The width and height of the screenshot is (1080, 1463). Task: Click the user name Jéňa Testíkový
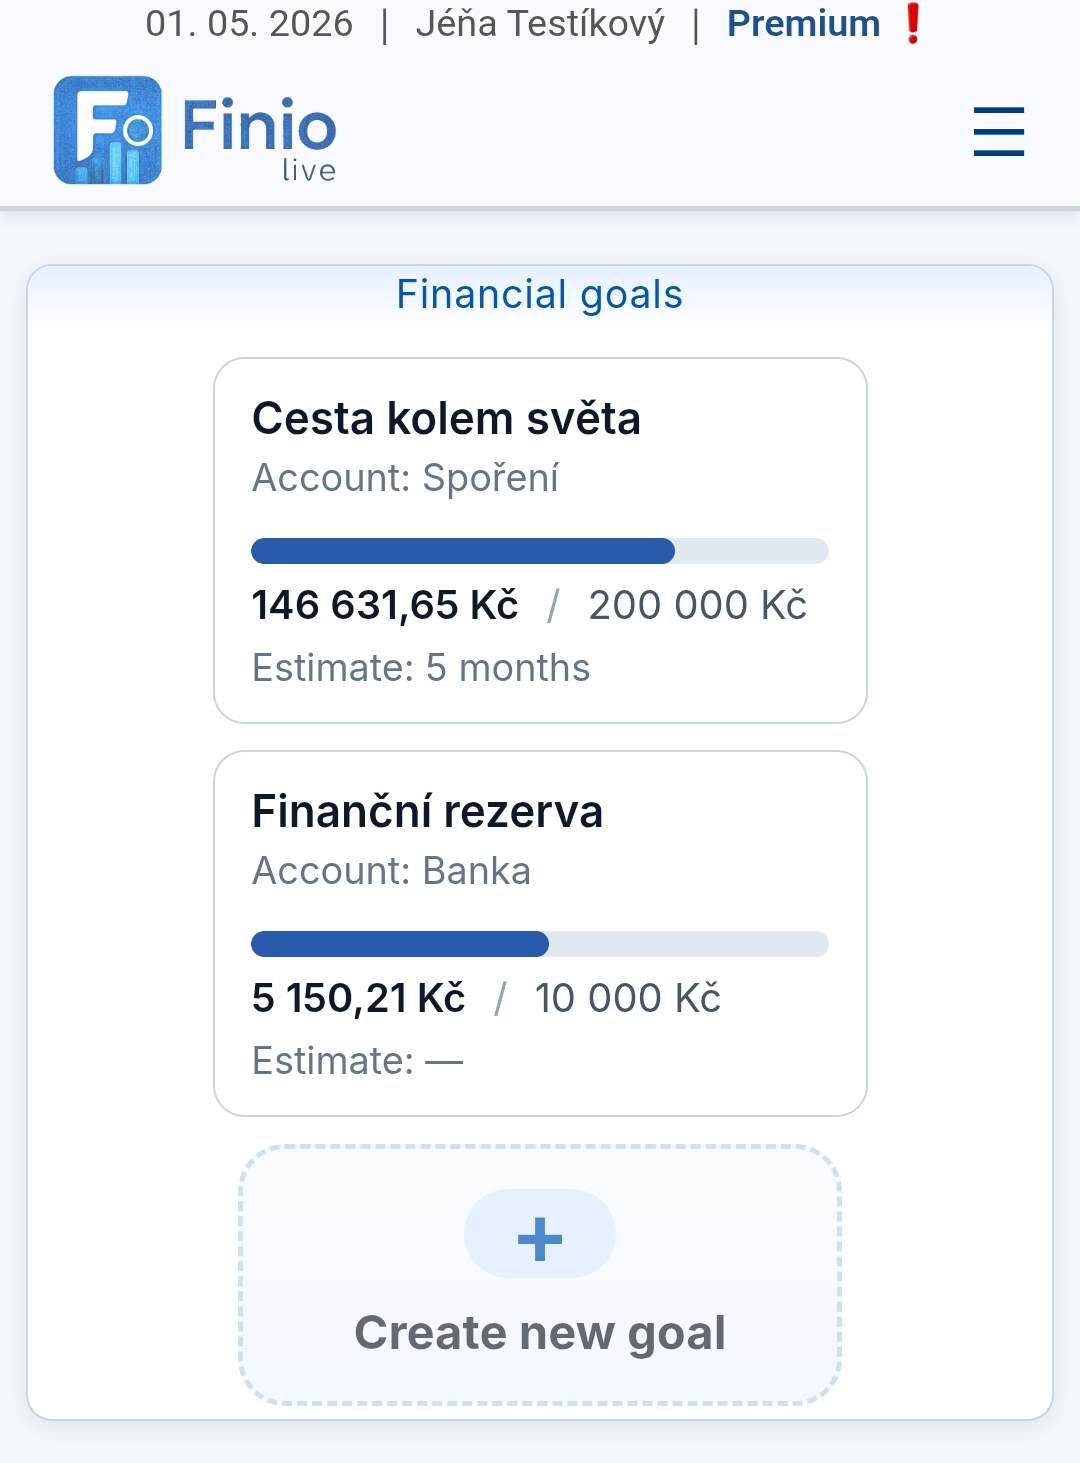[x=540, y=23]
